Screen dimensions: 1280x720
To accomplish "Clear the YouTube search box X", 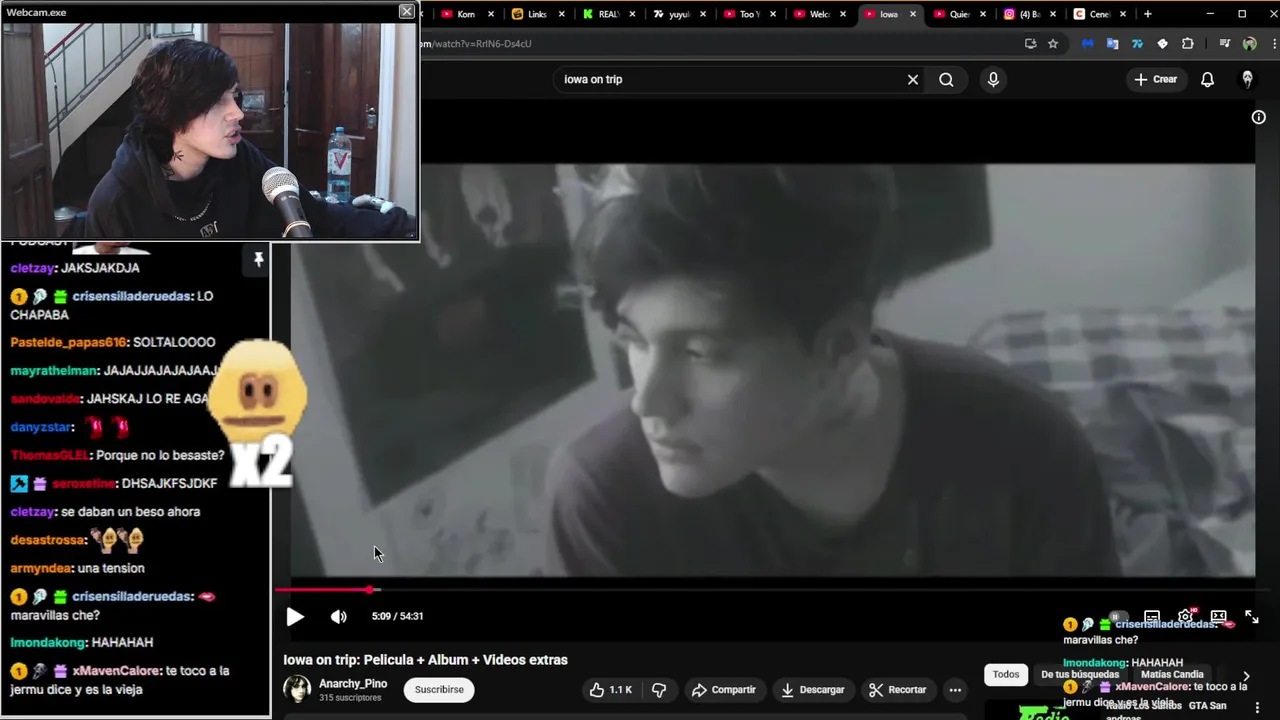I will pyautogui.click(x=913, y=79).
